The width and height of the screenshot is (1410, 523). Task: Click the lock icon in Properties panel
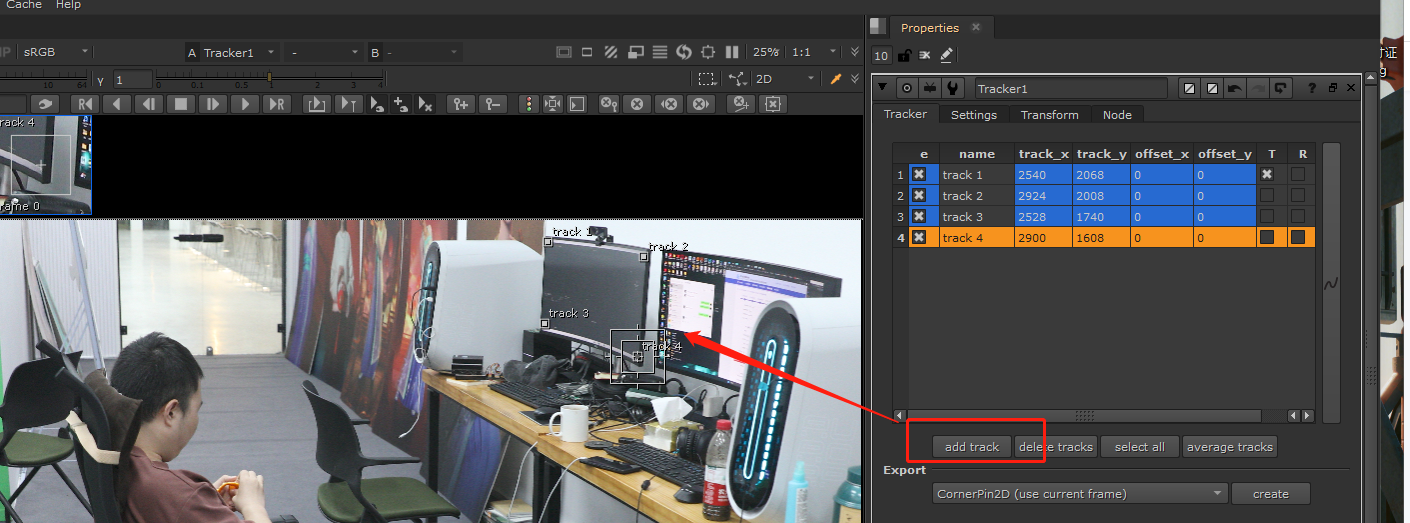tap(904, 56)
